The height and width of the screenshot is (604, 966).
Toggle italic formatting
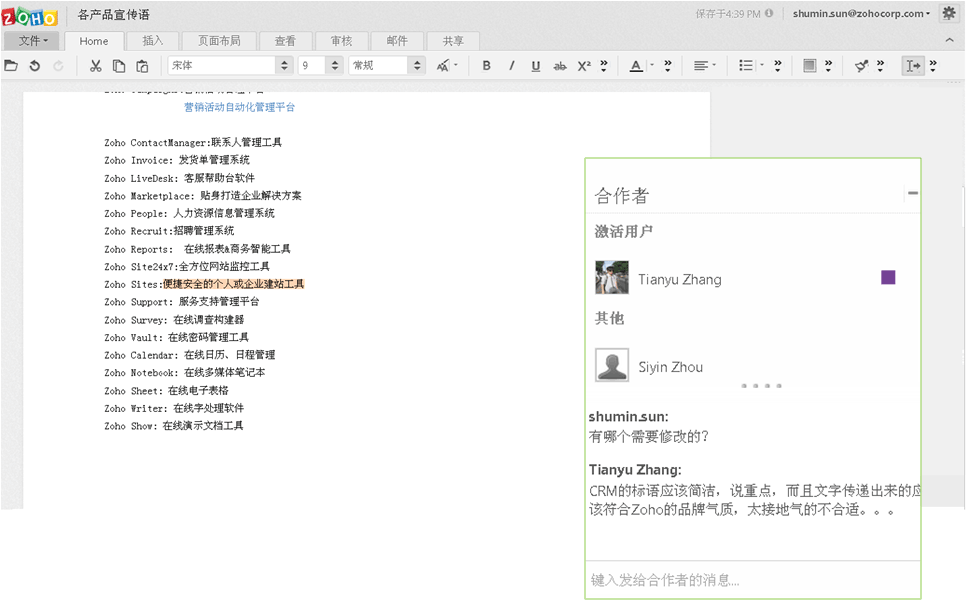point(511,66)
